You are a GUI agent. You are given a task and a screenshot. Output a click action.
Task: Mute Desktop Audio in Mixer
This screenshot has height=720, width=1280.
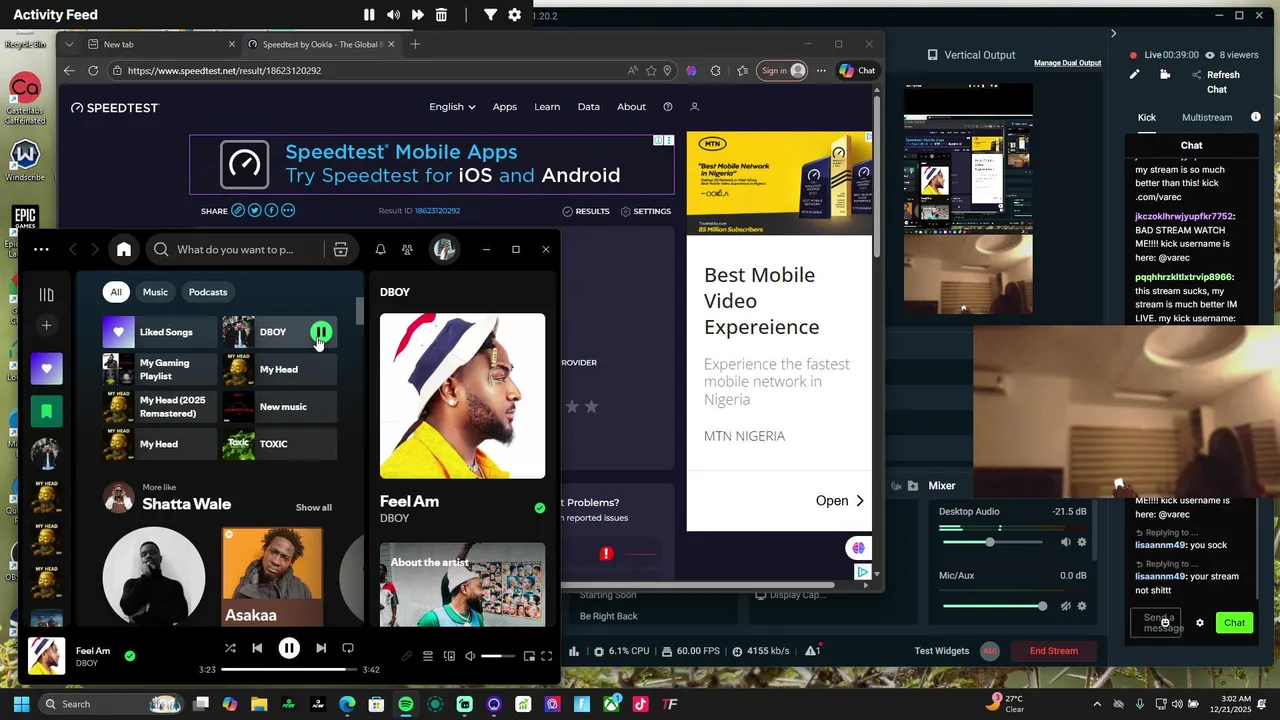click(x=1065, y=542)
